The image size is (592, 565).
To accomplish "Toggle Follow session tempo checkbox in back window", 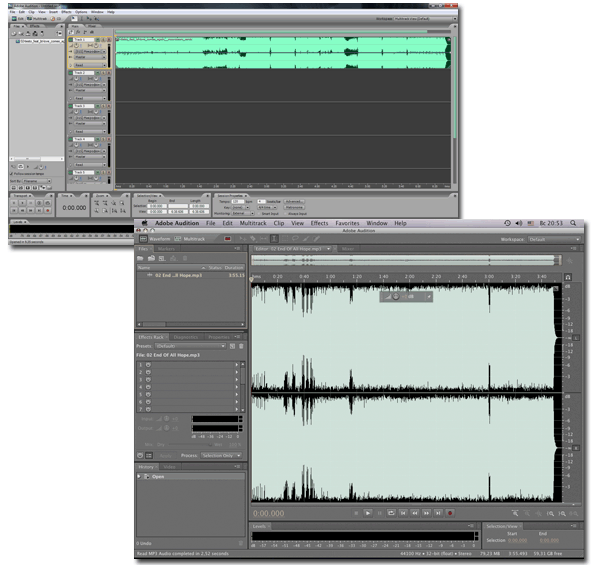I will [11, 174].
